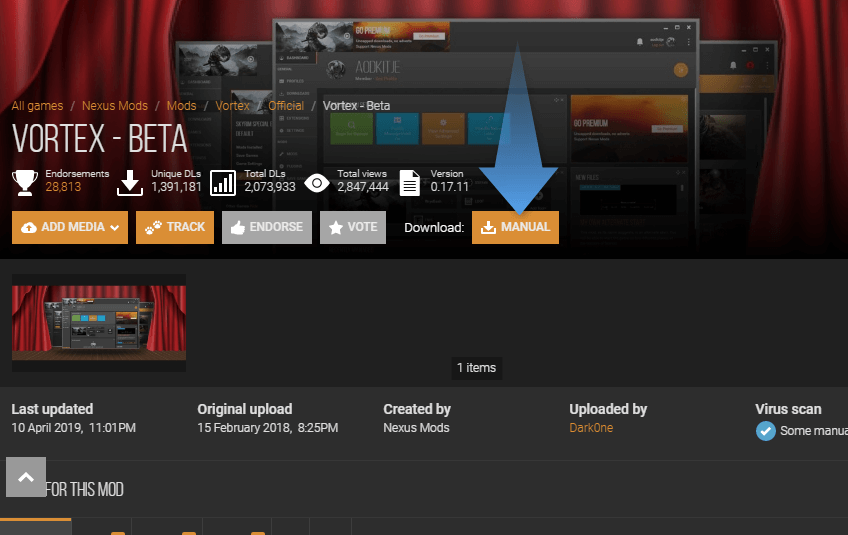
Task: Click the '1 items' gallery counter
Action: pyautogui.click(x=476, y=368)
